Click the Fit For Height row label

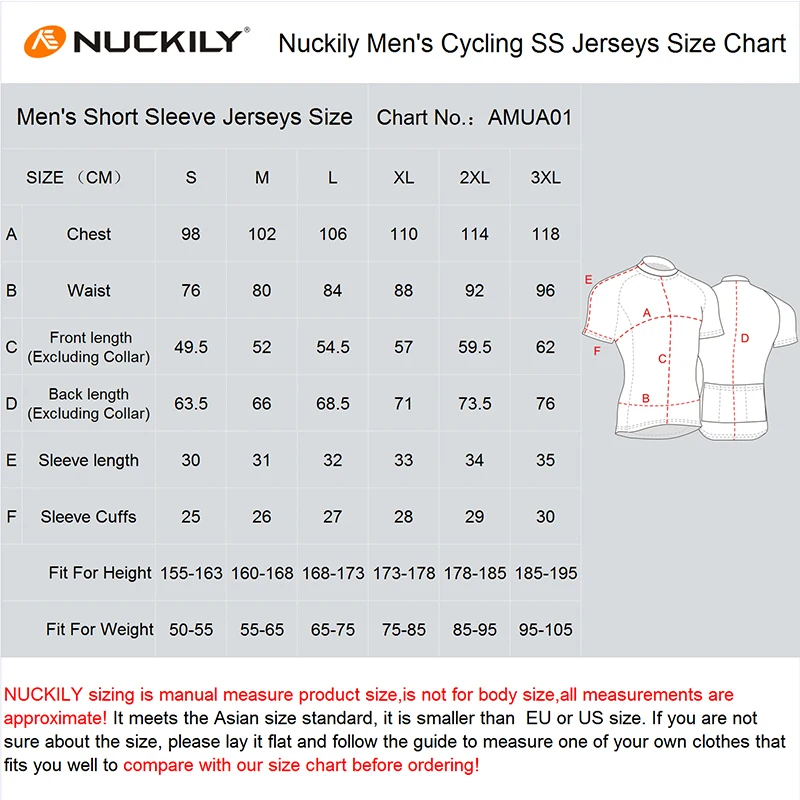click(x=100, y=573)
